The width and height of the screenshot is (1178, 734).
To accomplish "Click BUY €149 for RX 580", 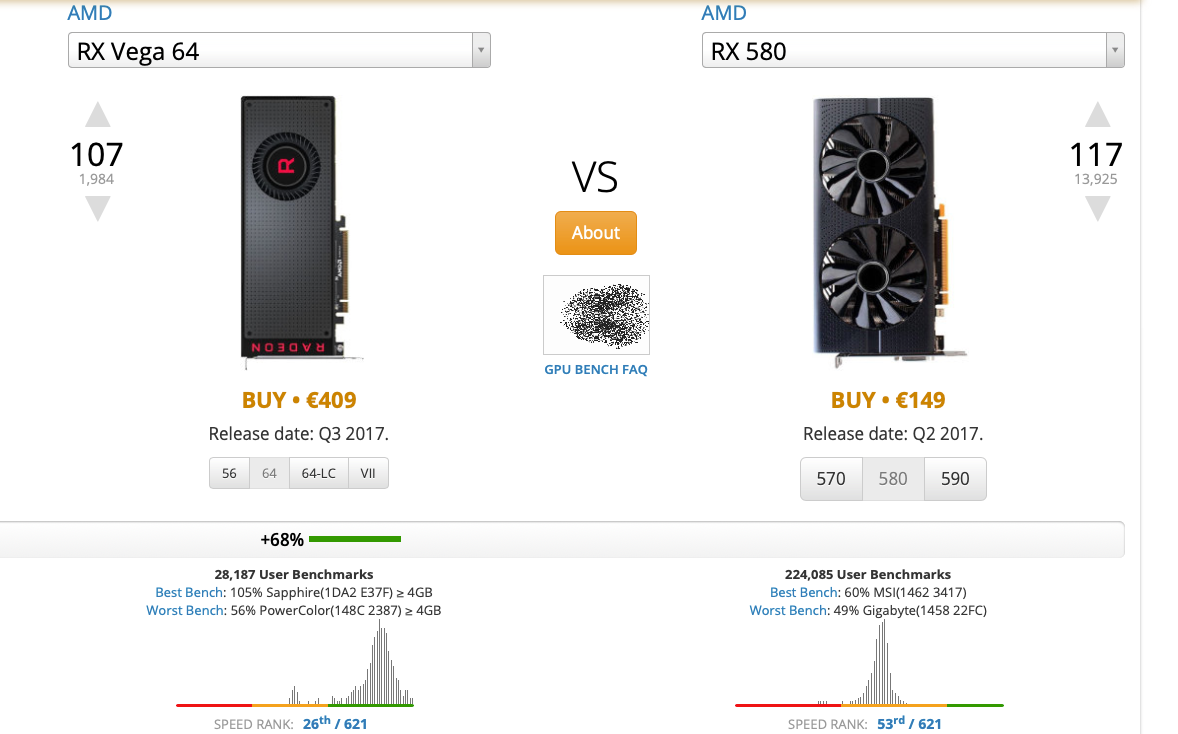I will pyautogui.click(x=888, y=400).
